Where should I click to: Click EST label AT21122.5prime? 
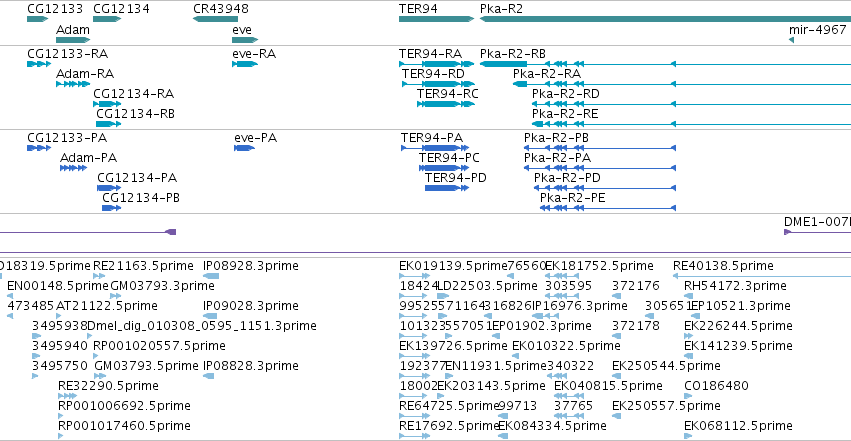pos(107,306)
